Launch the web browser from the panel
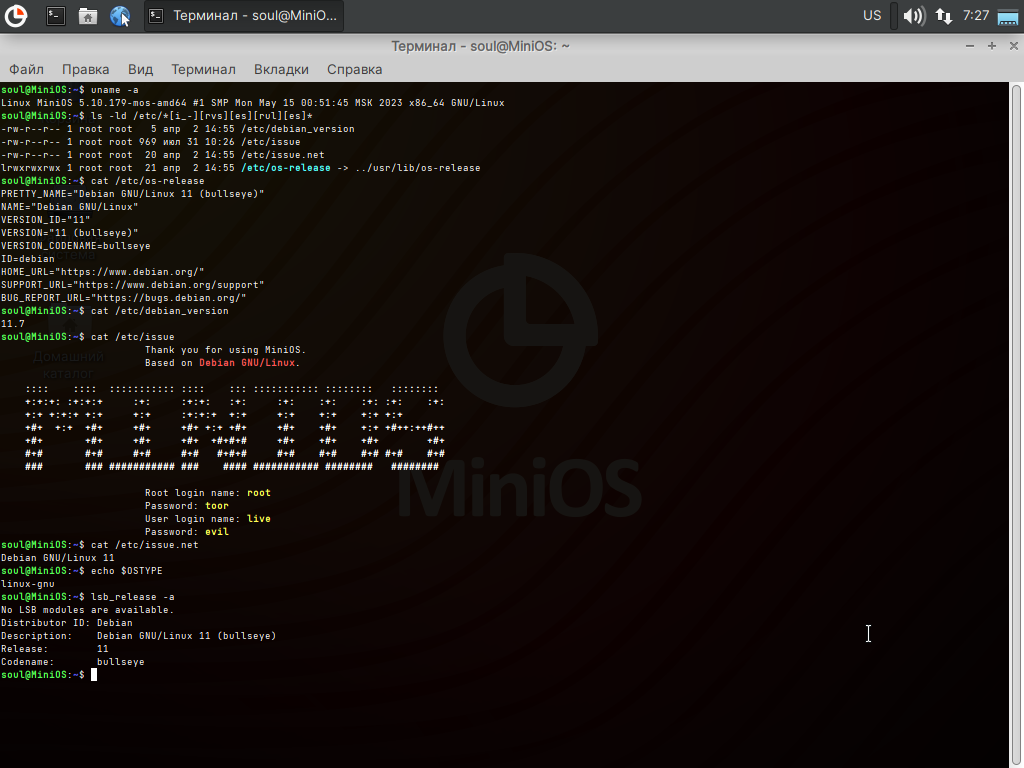1024x768 pixels. [x=120, y=16]
